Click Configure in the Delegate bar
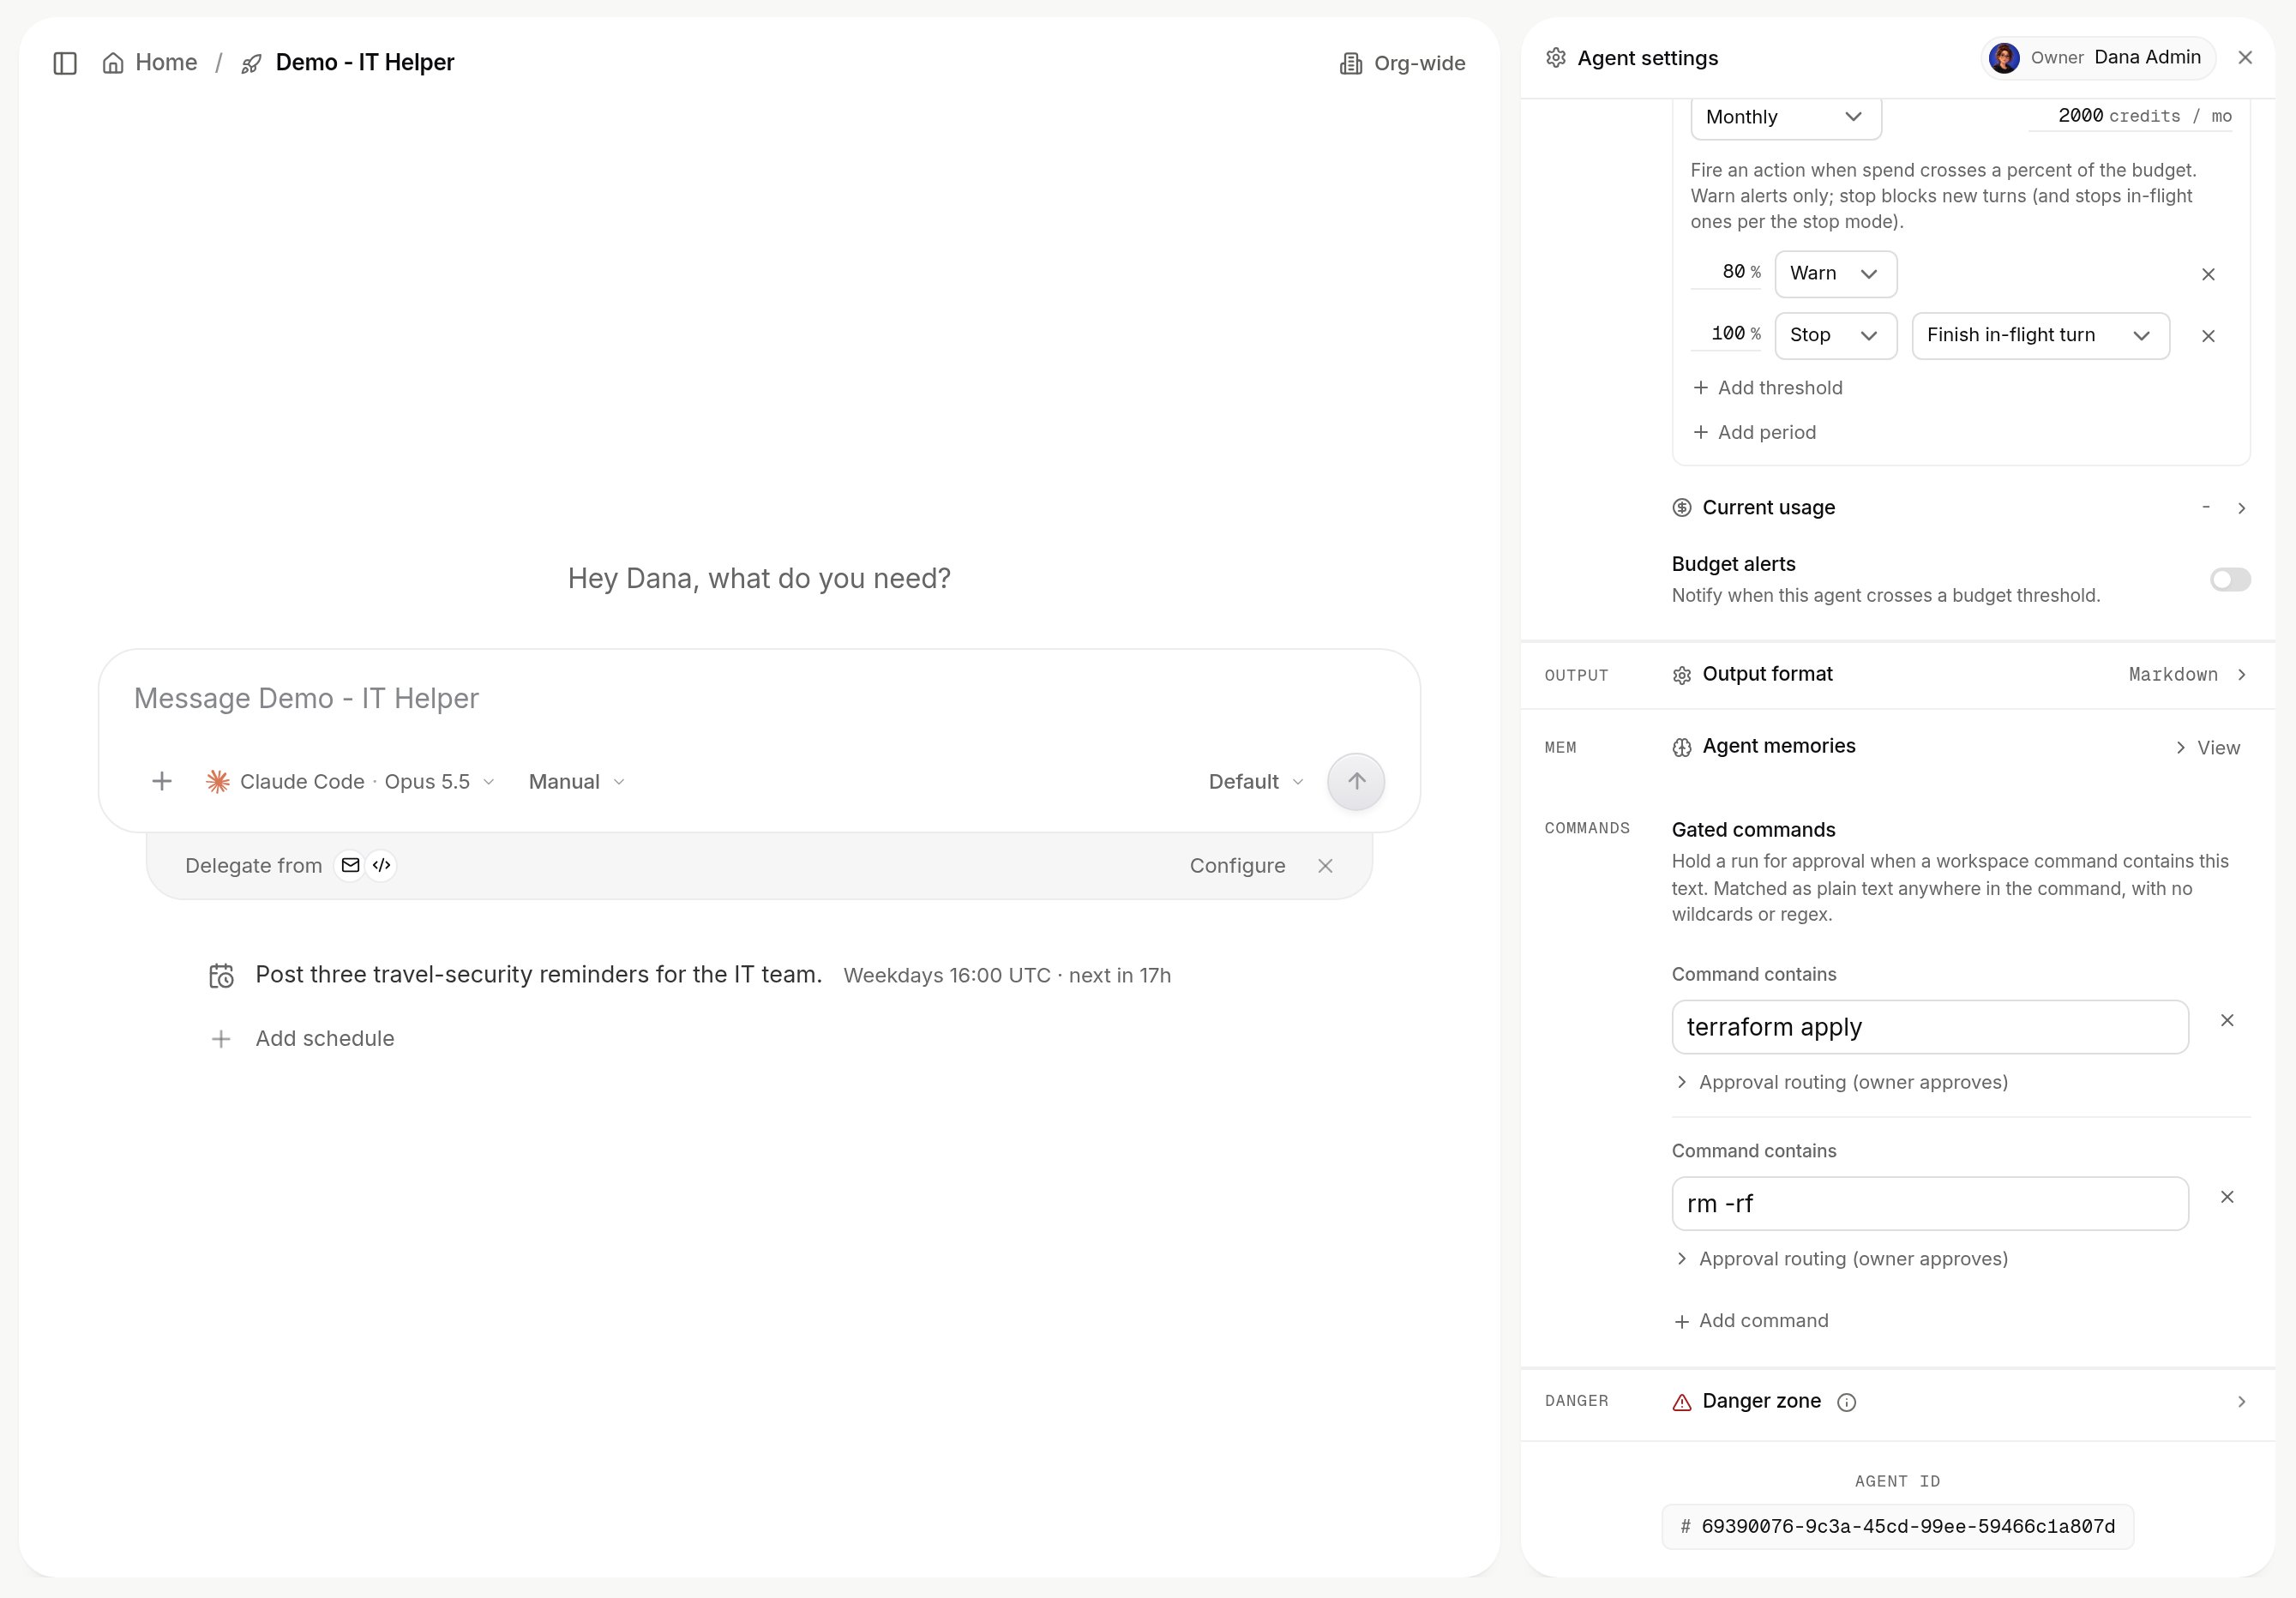Viewport: 2296px width, 1598px height. (x=1237, y=866)
